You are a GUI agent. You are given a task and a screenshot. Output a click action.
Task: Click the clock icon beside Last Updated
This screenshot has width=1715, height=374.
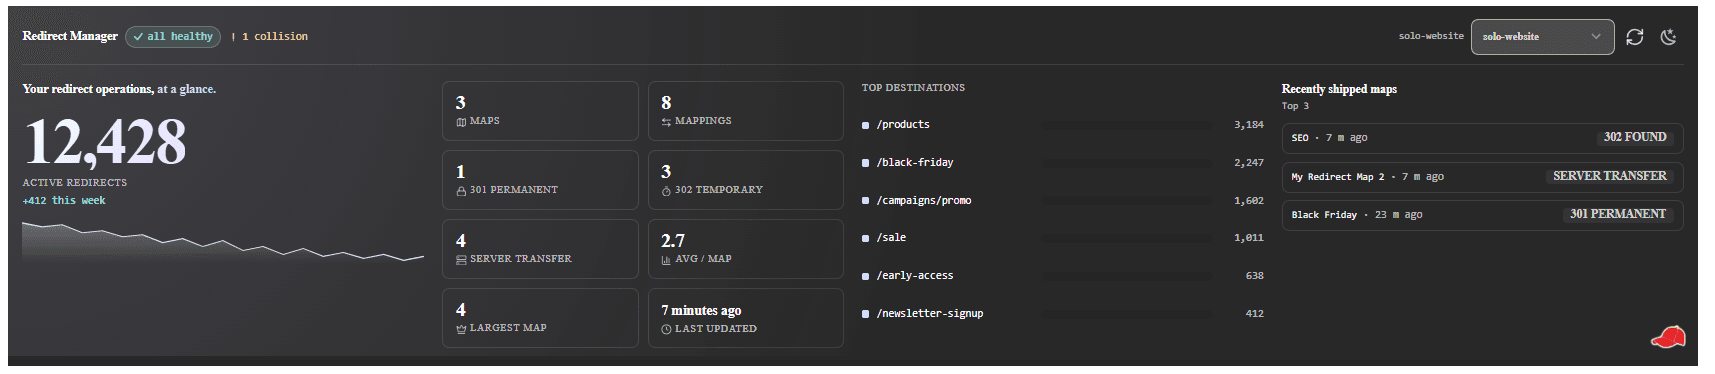(x=666, y=329)
